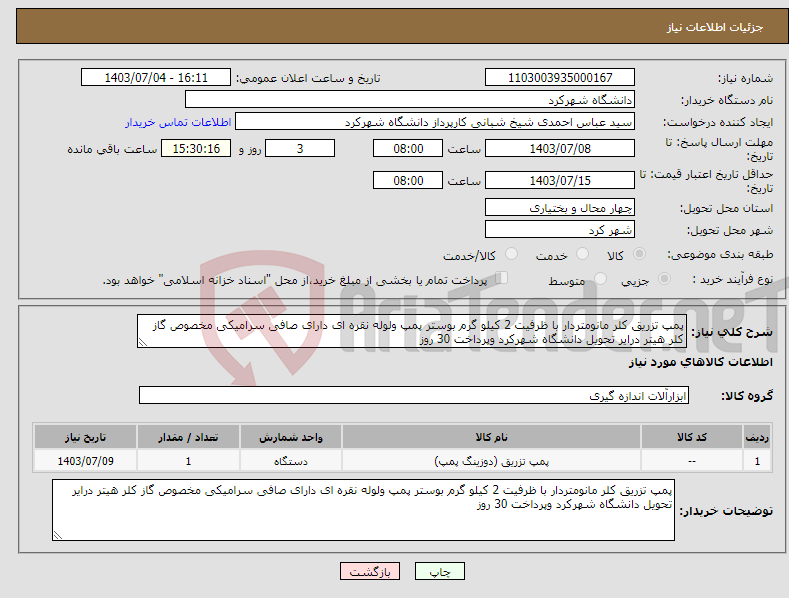The image size is (789, 598).
Task: Click resize handle of the توضیحات خریدار textarea
Action: (58, 535)
